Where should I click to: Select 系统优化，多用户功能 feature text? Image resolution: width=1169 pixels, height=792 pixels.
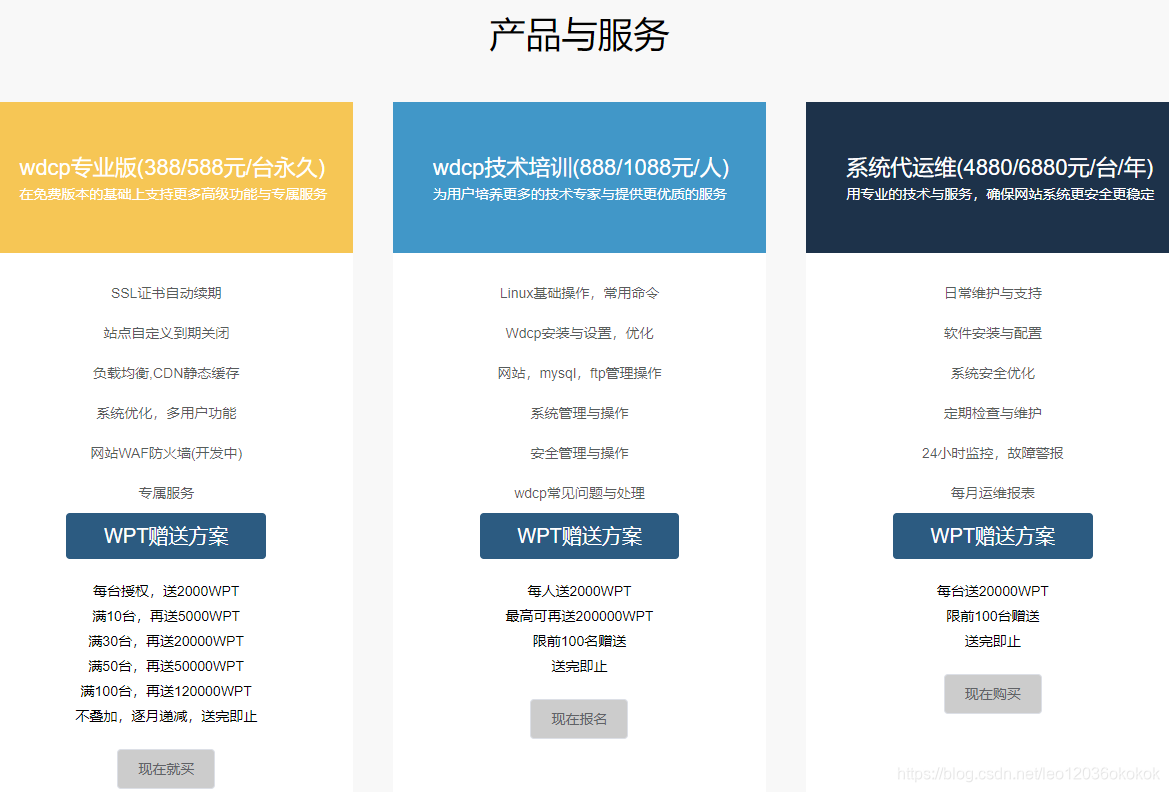(x=166, y=413)
